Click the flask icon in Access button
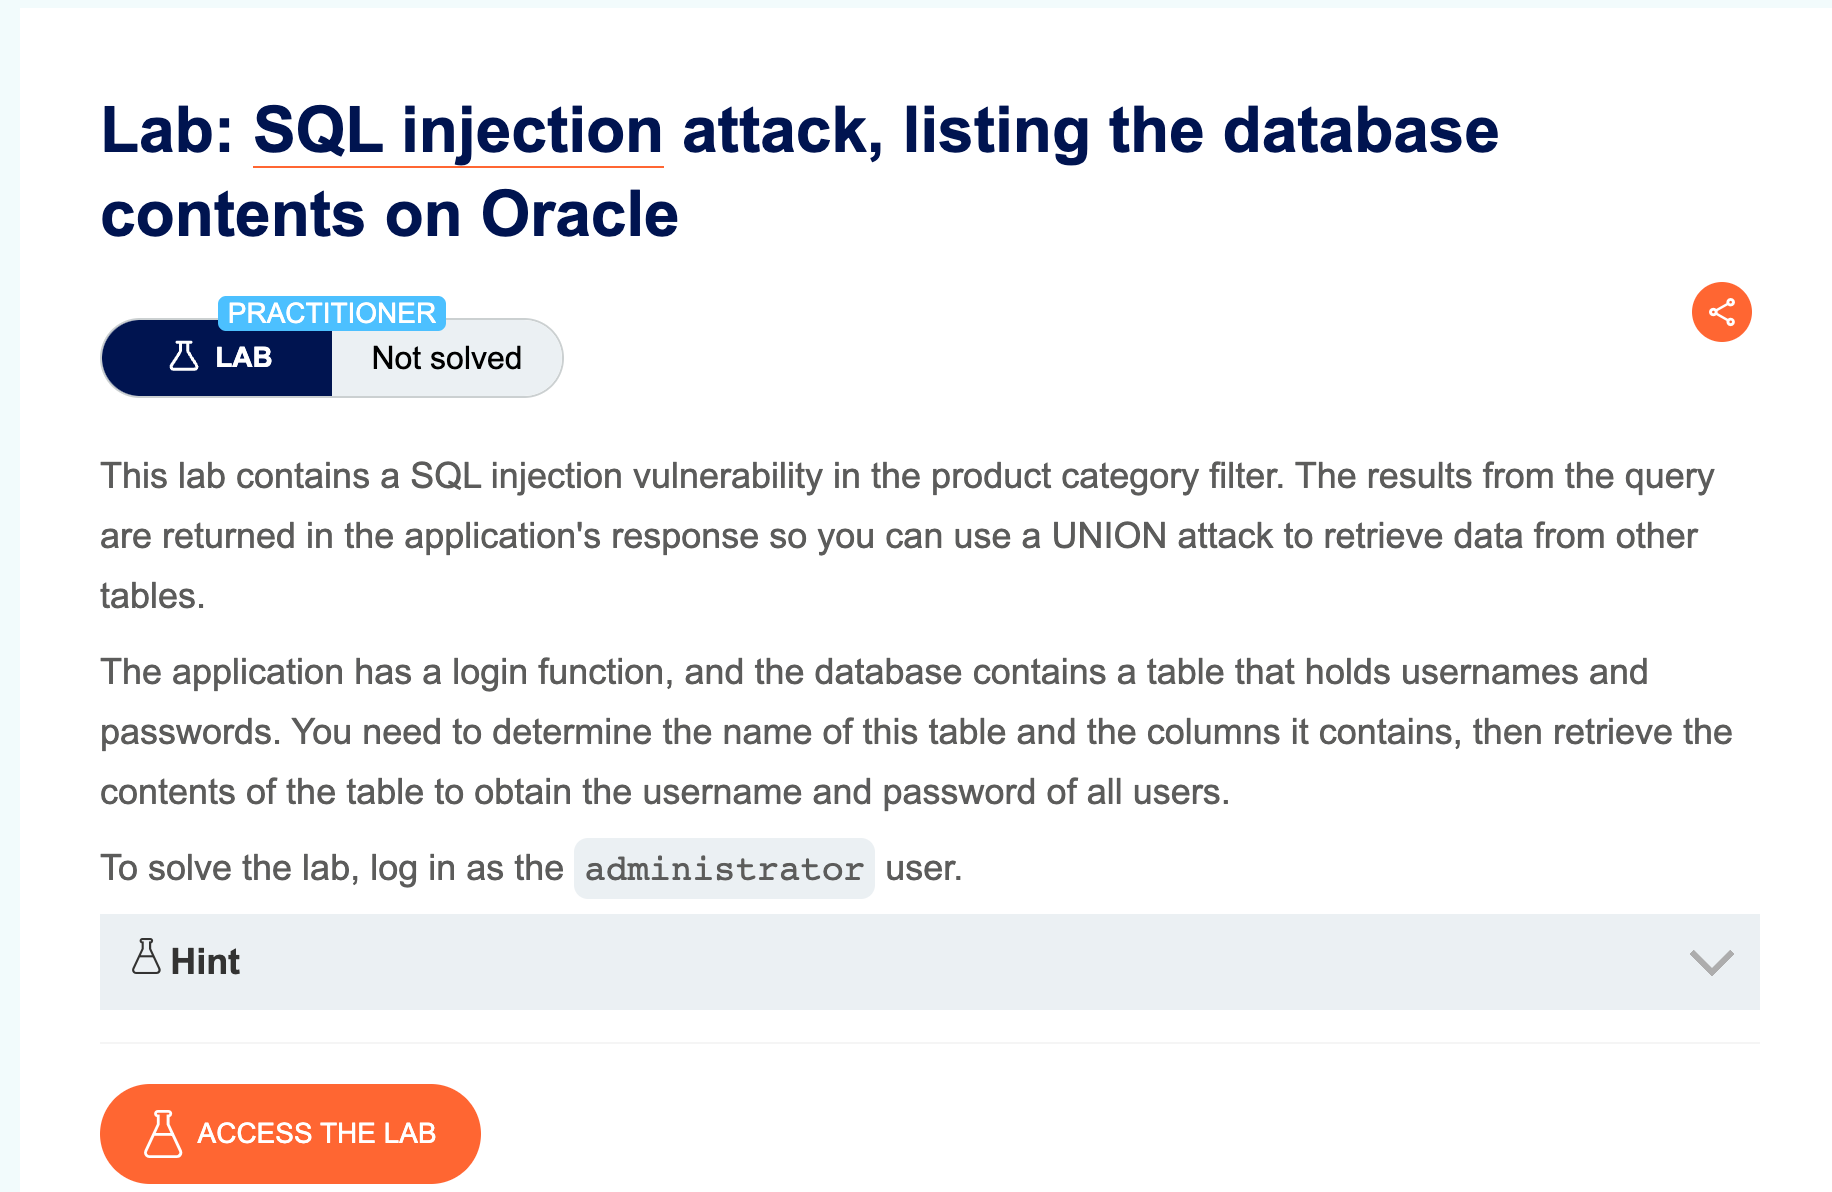This screenshot has height=1192, width=1832. point(163,1134)
